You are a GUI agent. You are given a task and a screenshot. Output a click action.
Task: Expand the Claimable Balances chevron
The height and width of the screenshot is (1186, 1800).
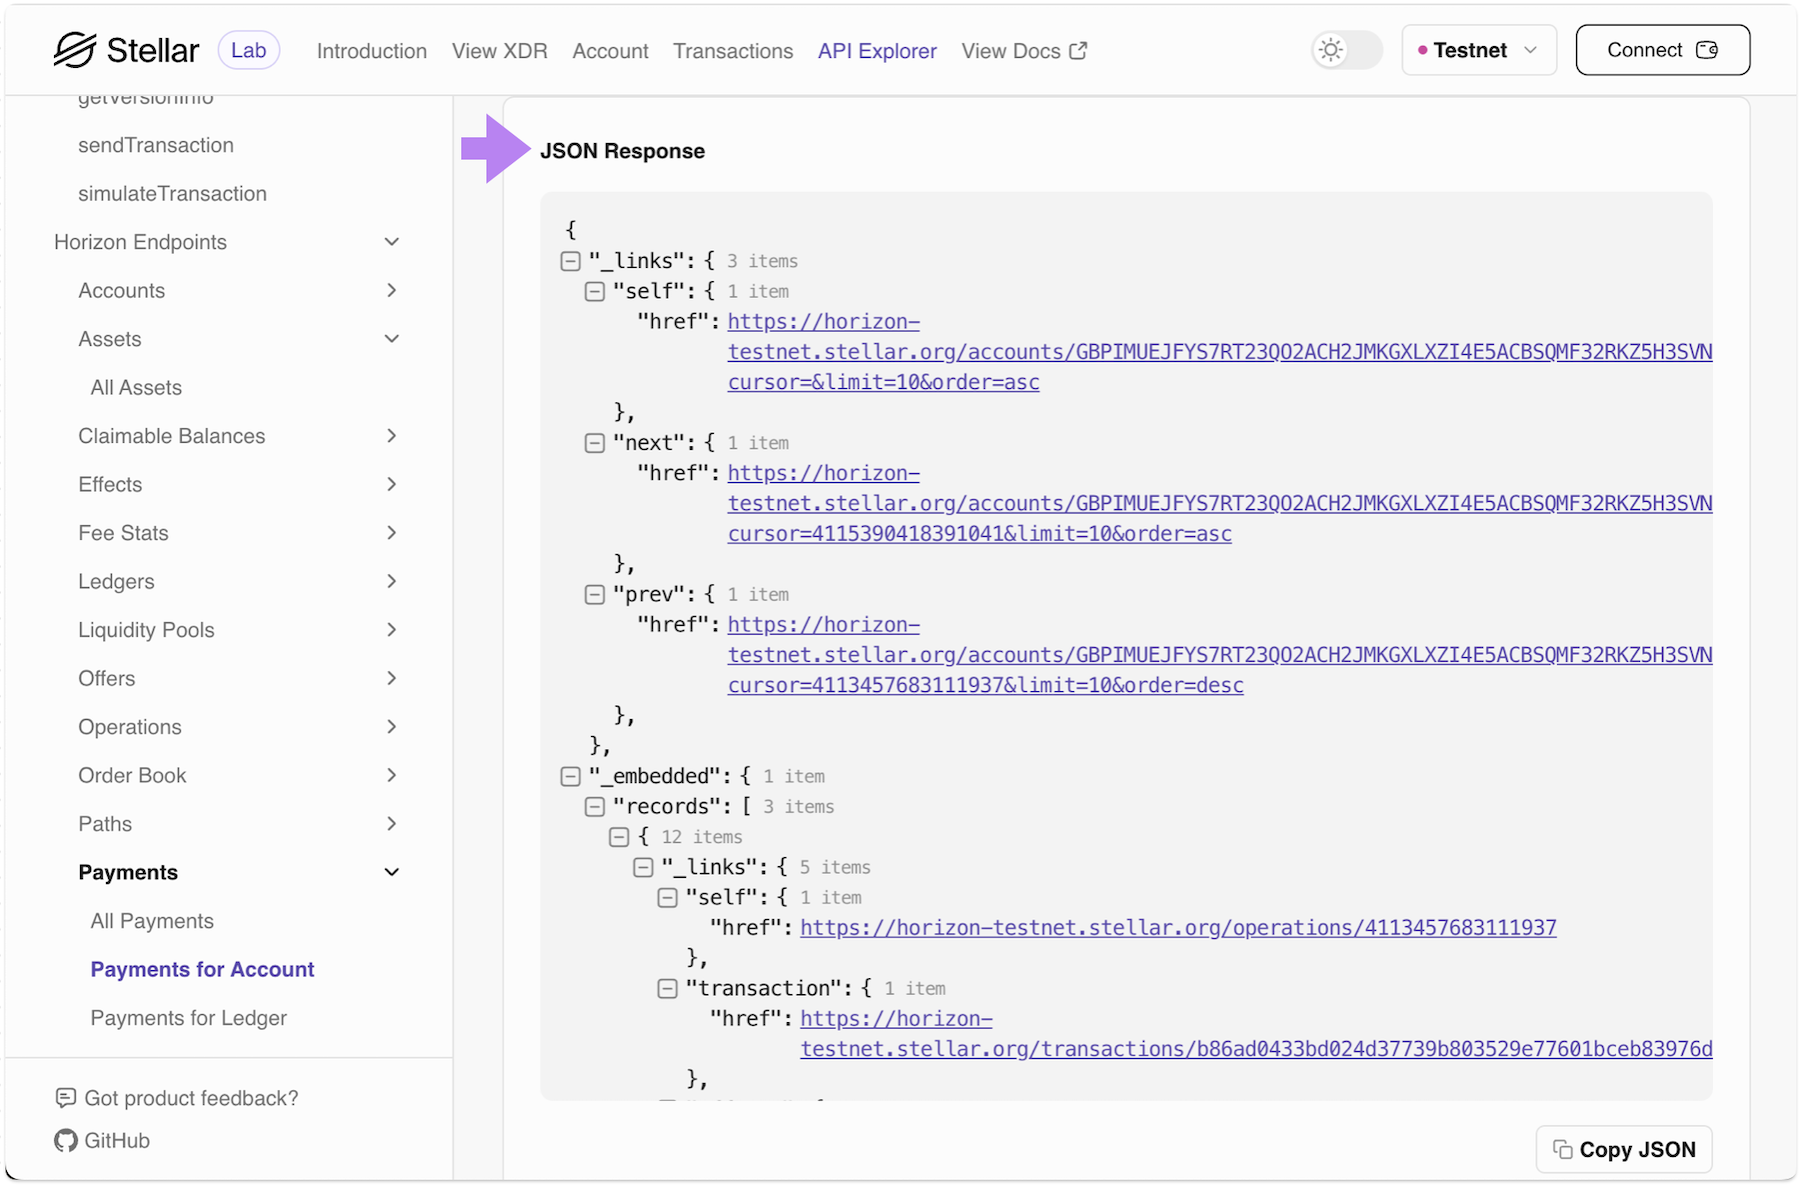tap(392, 436)
